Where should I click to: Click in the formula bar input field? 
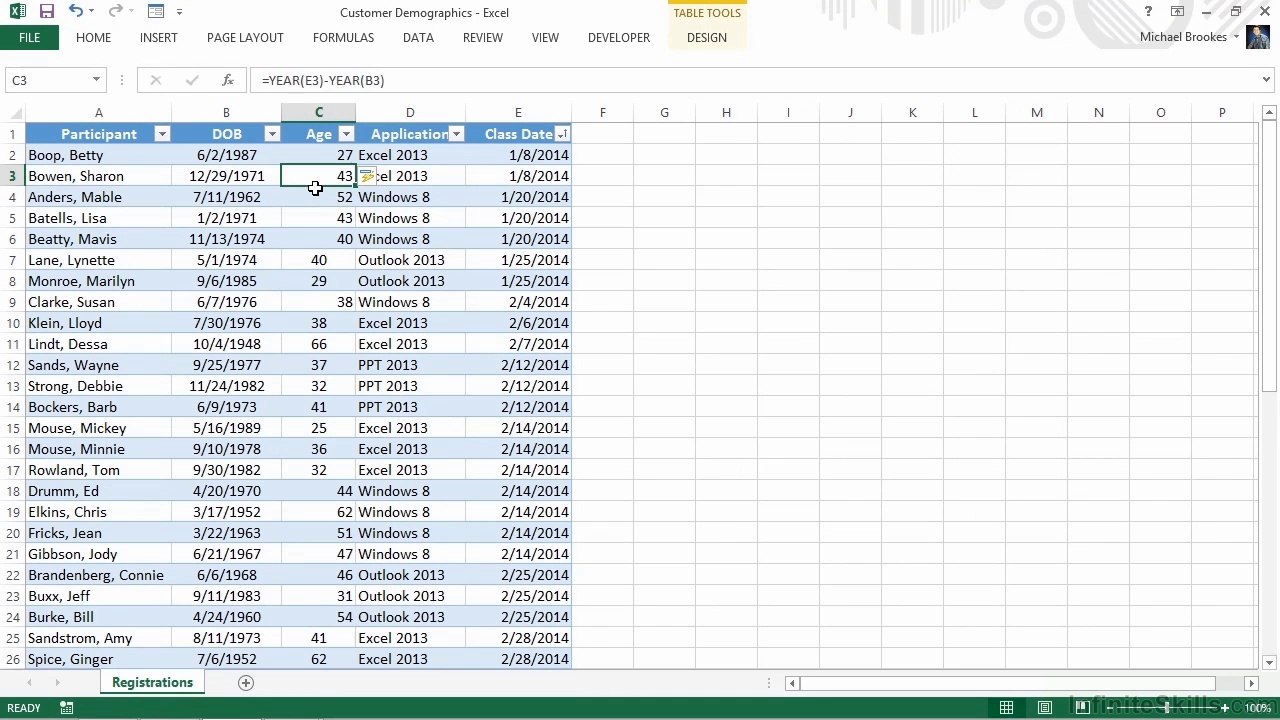755,80
